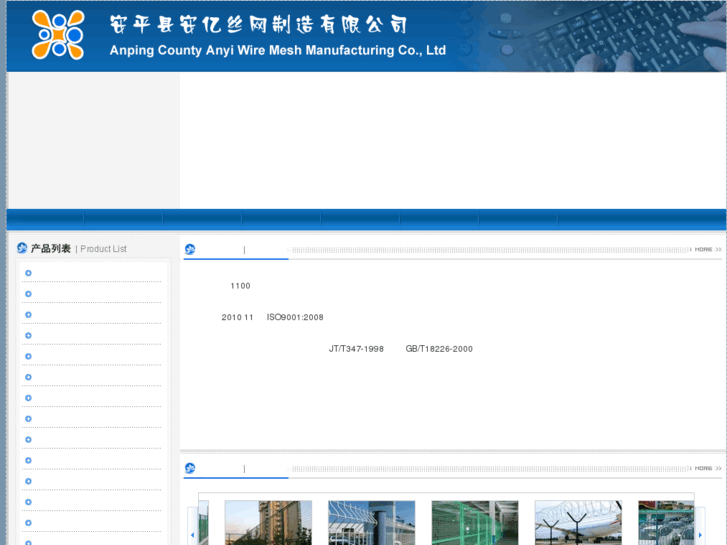727x545 pixels.
Task: Click the third bullet icon in Product List
Action: pos(28,315)
